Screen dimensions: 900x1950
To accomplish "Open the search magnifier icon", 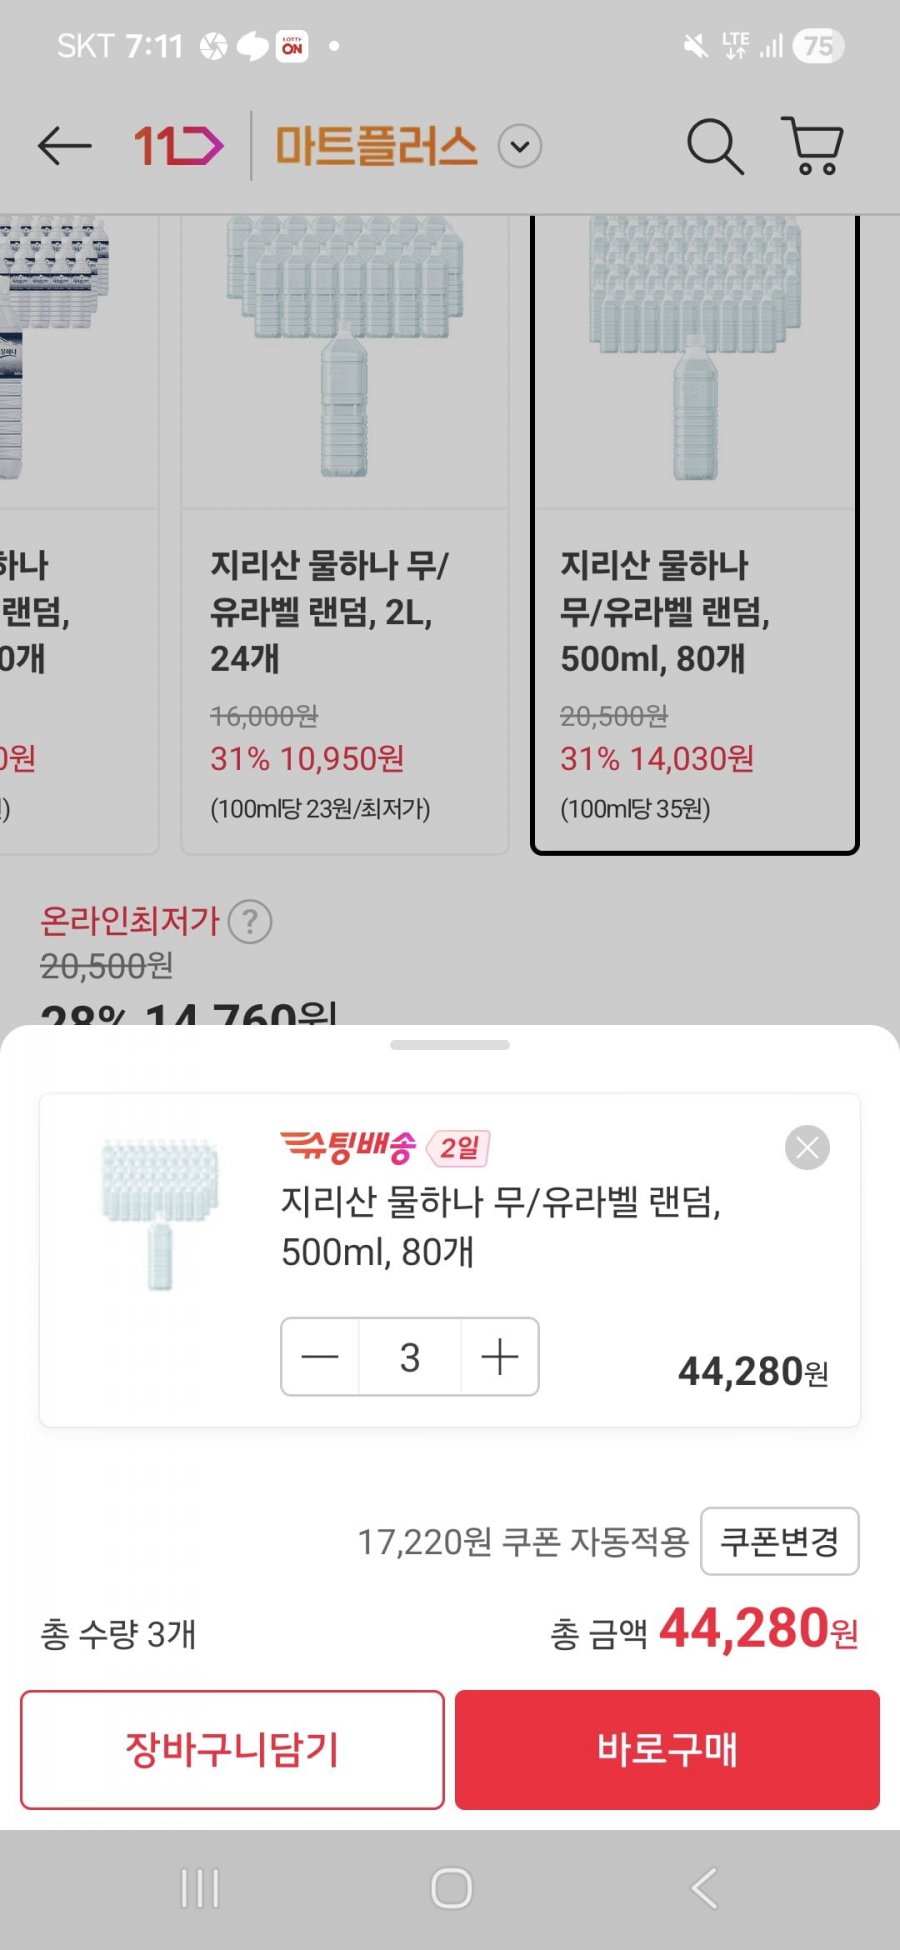I will [715, 147].
